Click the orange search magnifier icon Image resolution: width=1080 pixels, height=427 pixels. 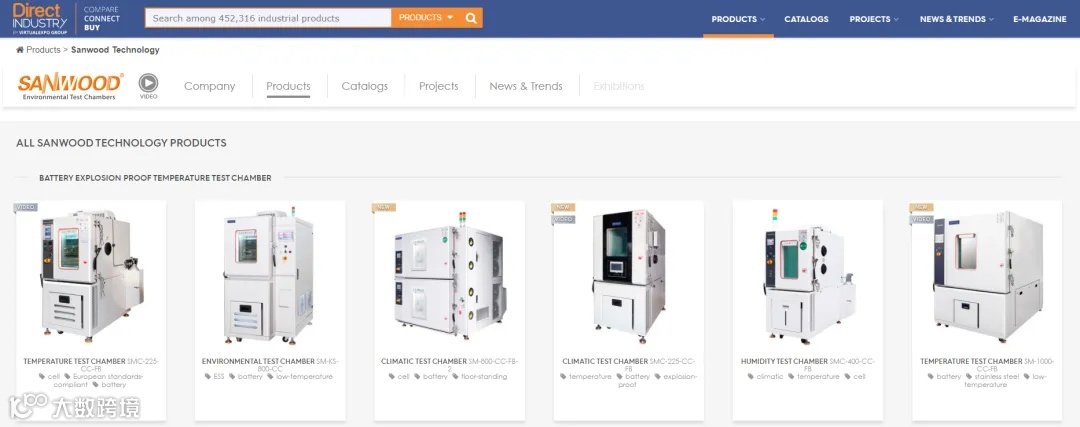coord(471,19)
